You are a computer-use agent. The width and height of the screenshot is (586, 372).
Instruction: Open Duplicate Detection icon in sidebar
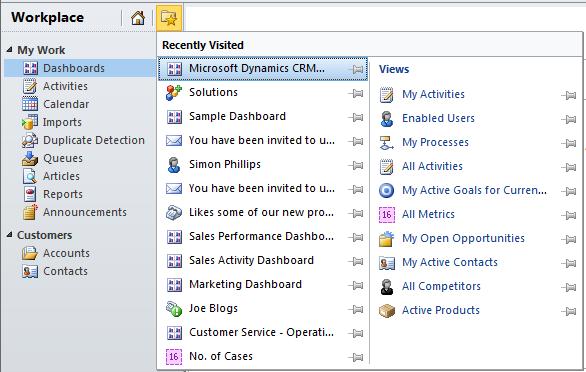click(30, 140)
